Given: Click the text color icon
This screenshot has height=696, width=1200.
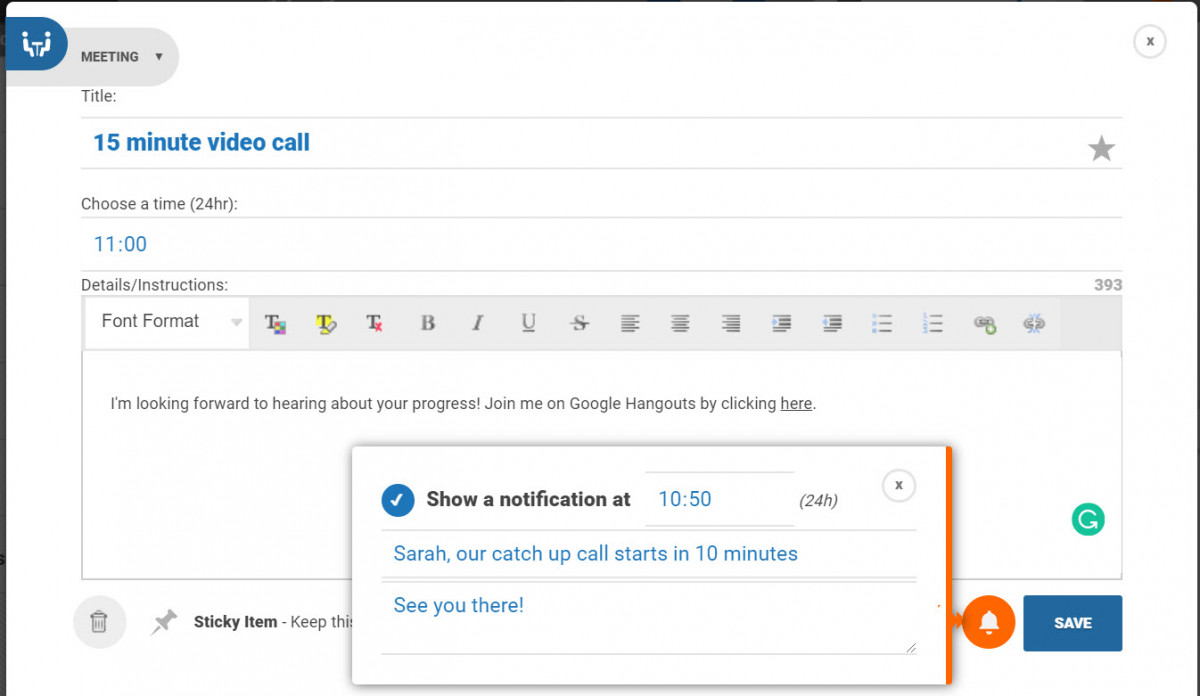Looking at the screenshot, I should [x=275, y=323].
